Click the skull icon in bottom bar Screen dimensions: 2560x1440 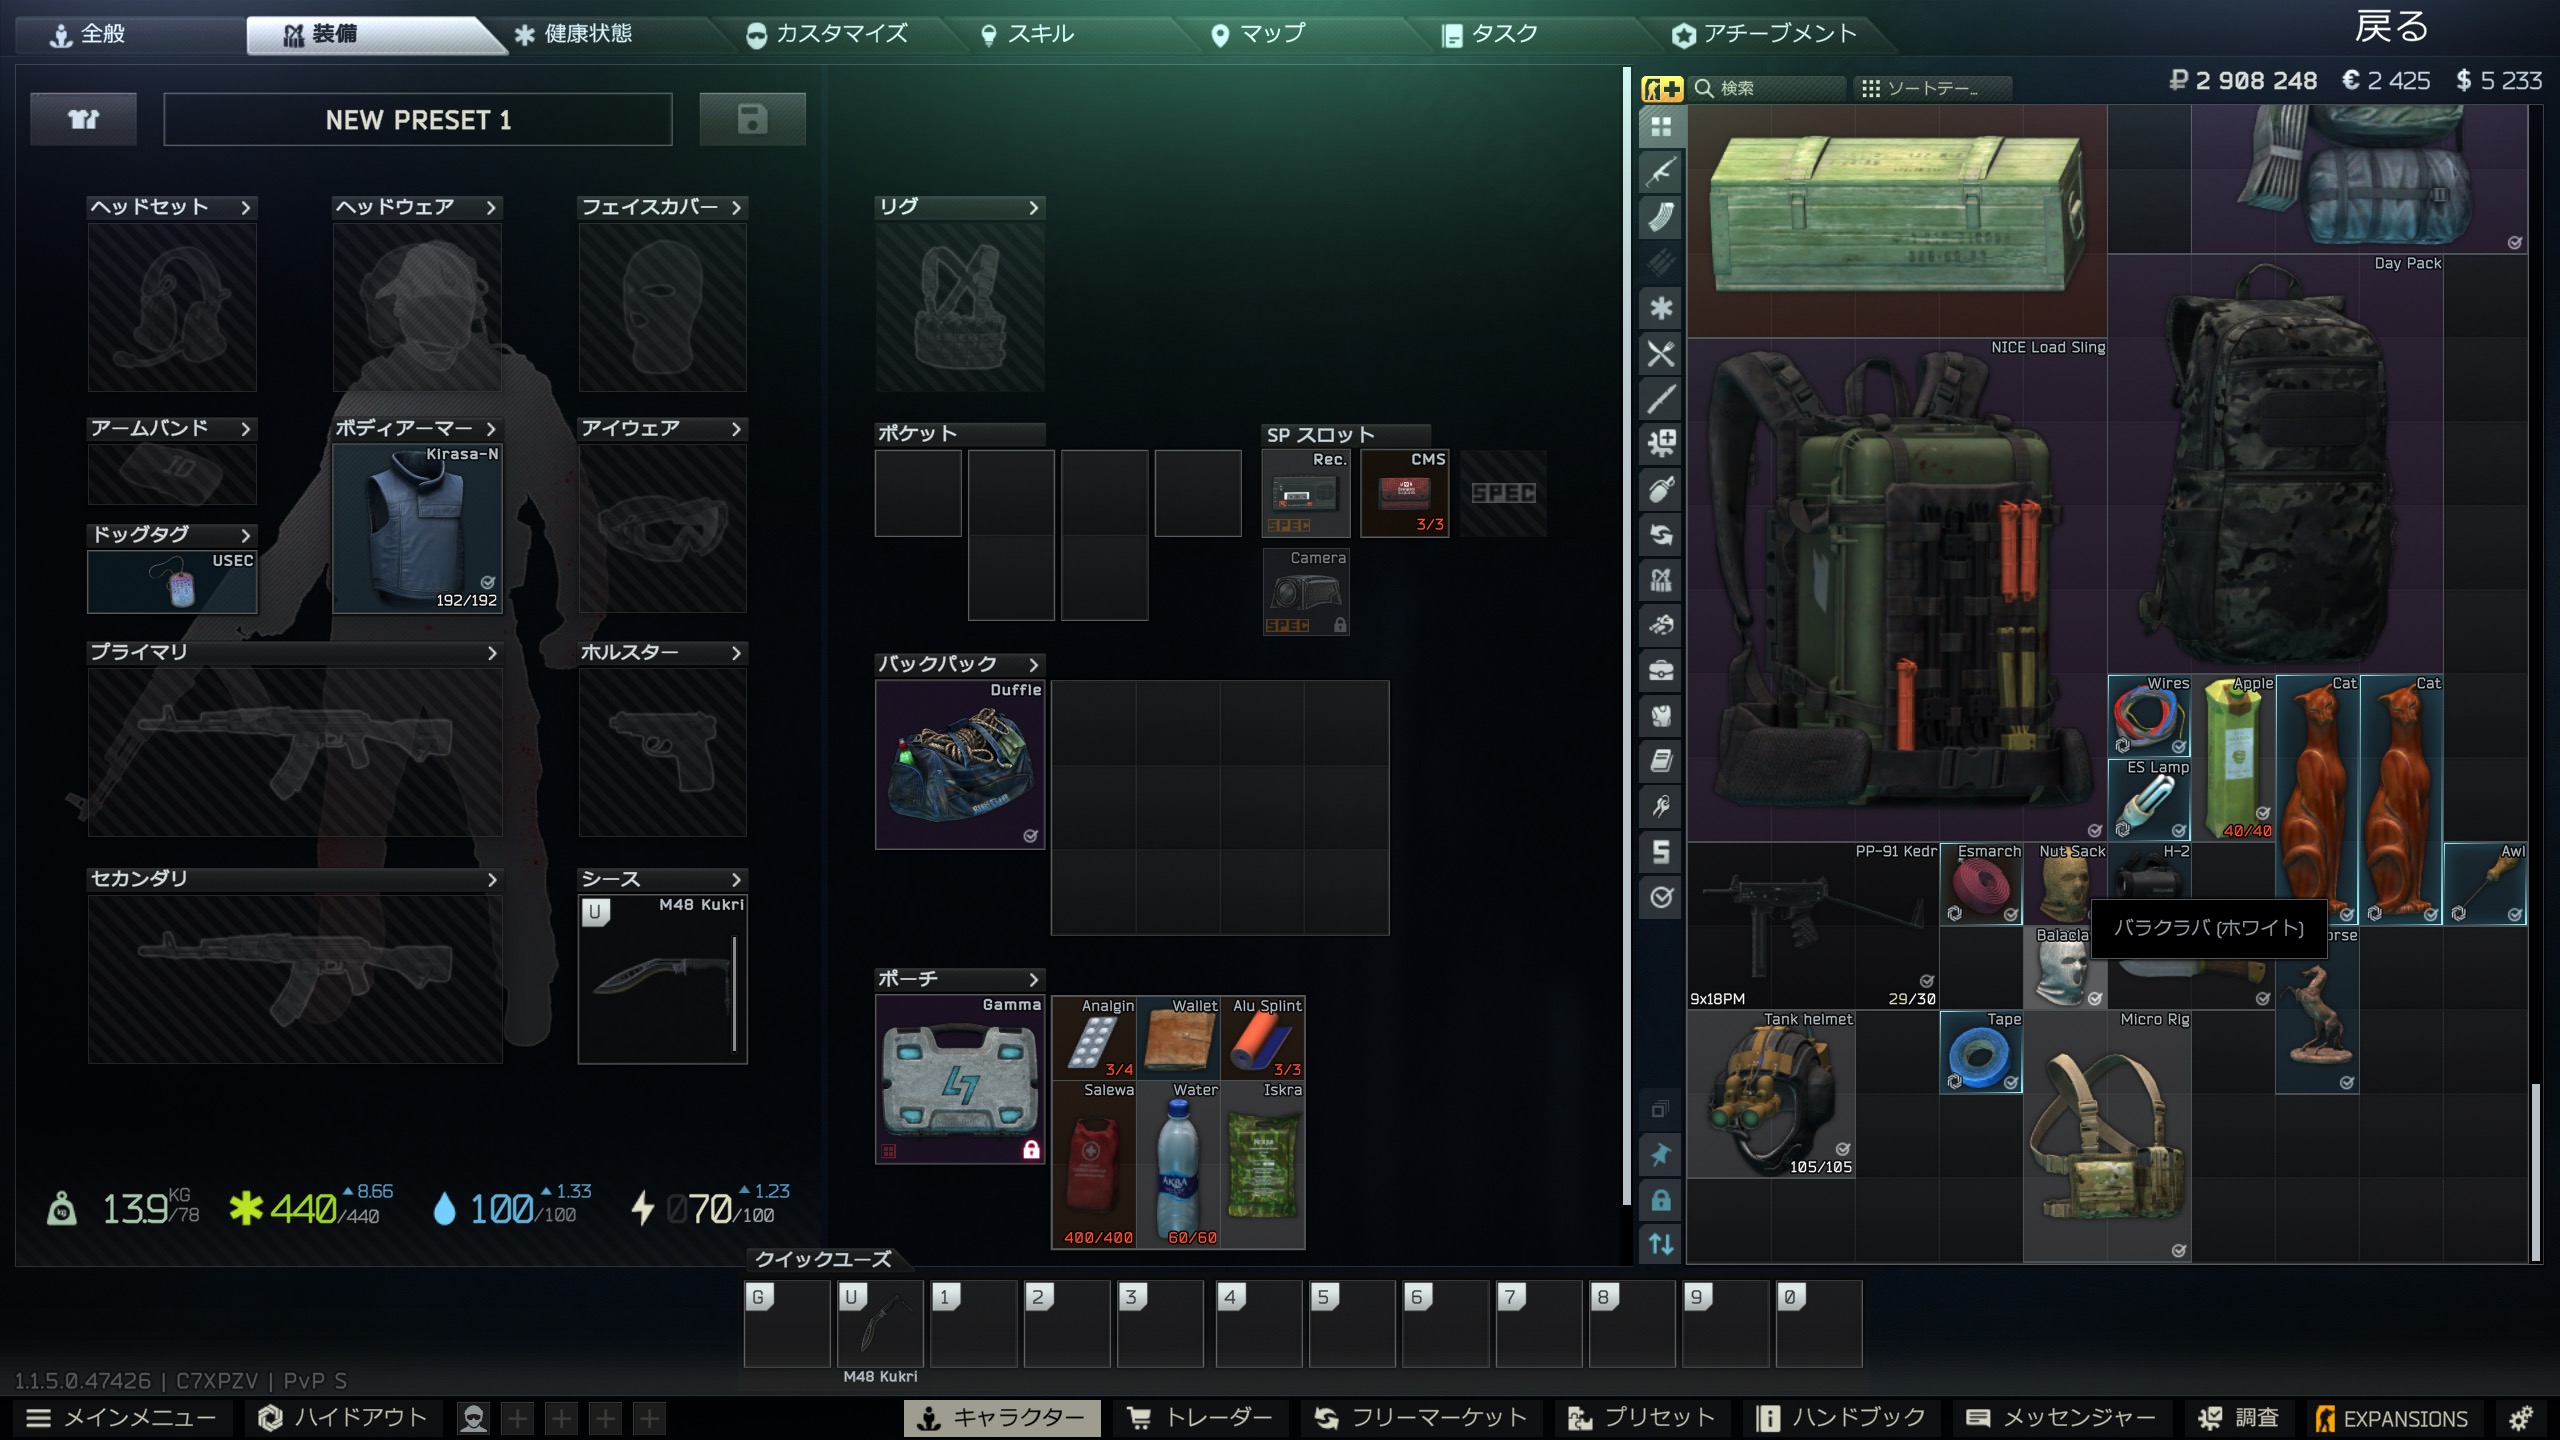coord(474,1418)
